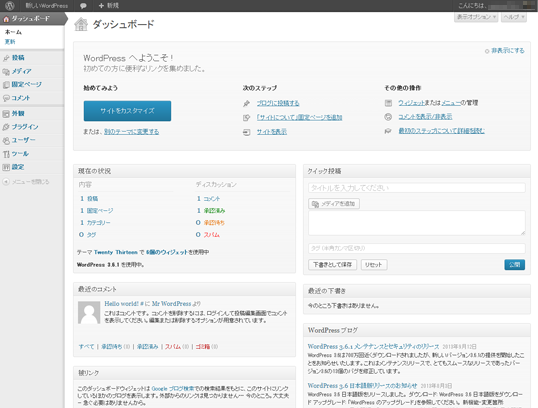Select ホーム in dashboard submenu
This screenshot has width=538, height=408.
(x=13, y=32)
